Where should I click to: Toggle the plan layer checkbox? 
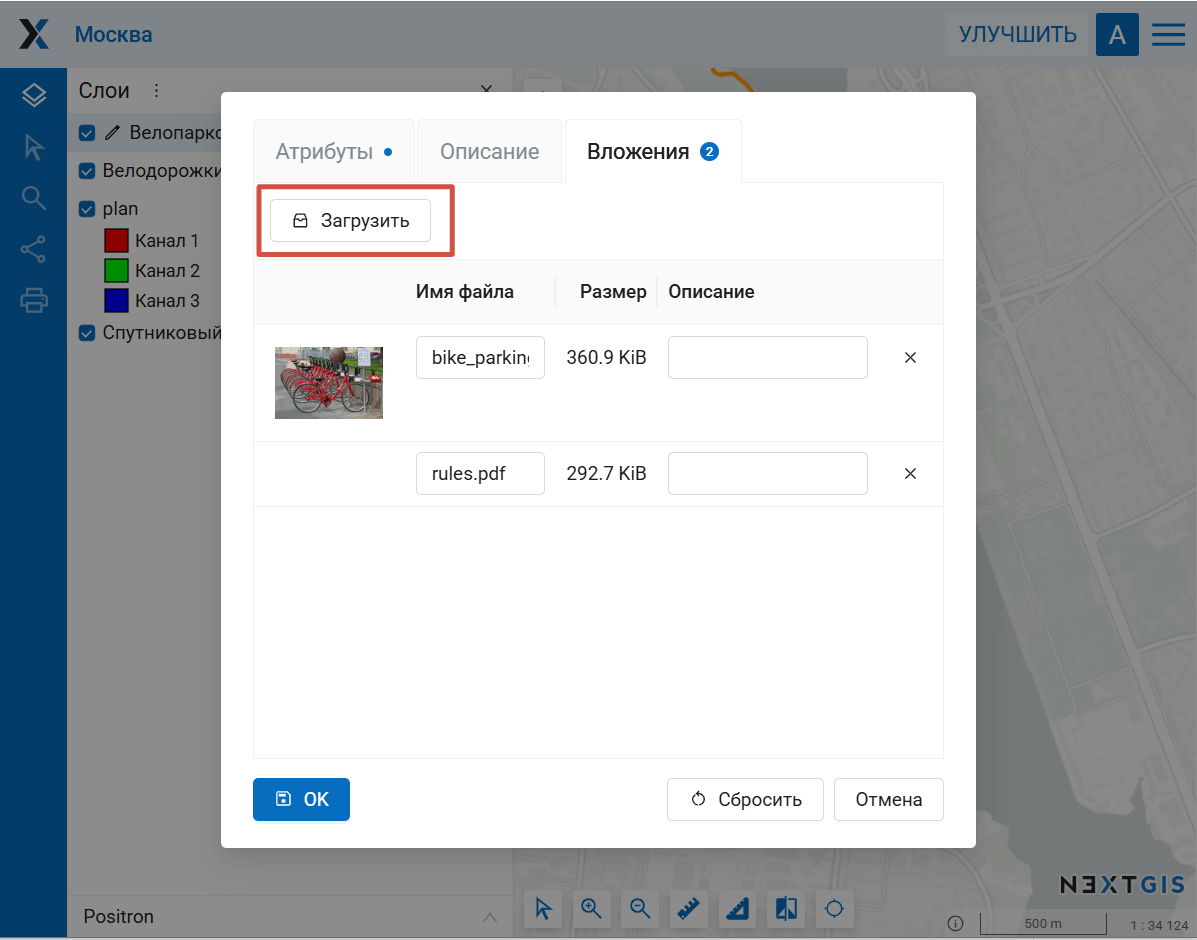(87, 209)
